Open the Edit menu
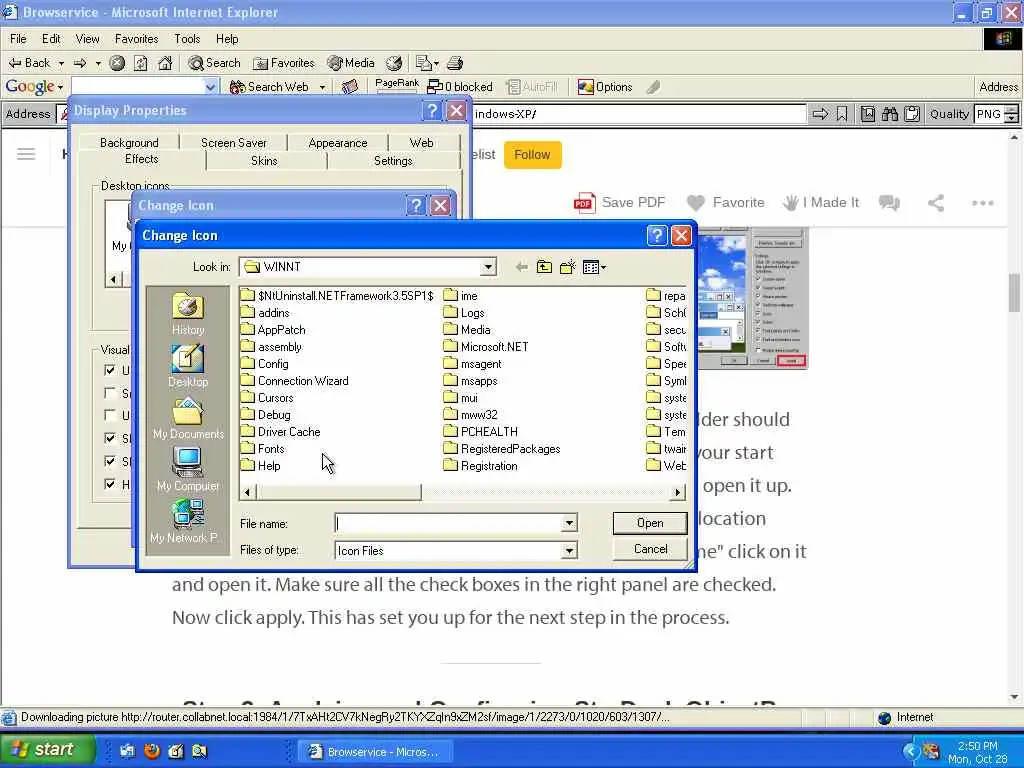The width and height of the screenshot is (1024, 768). 51,39
